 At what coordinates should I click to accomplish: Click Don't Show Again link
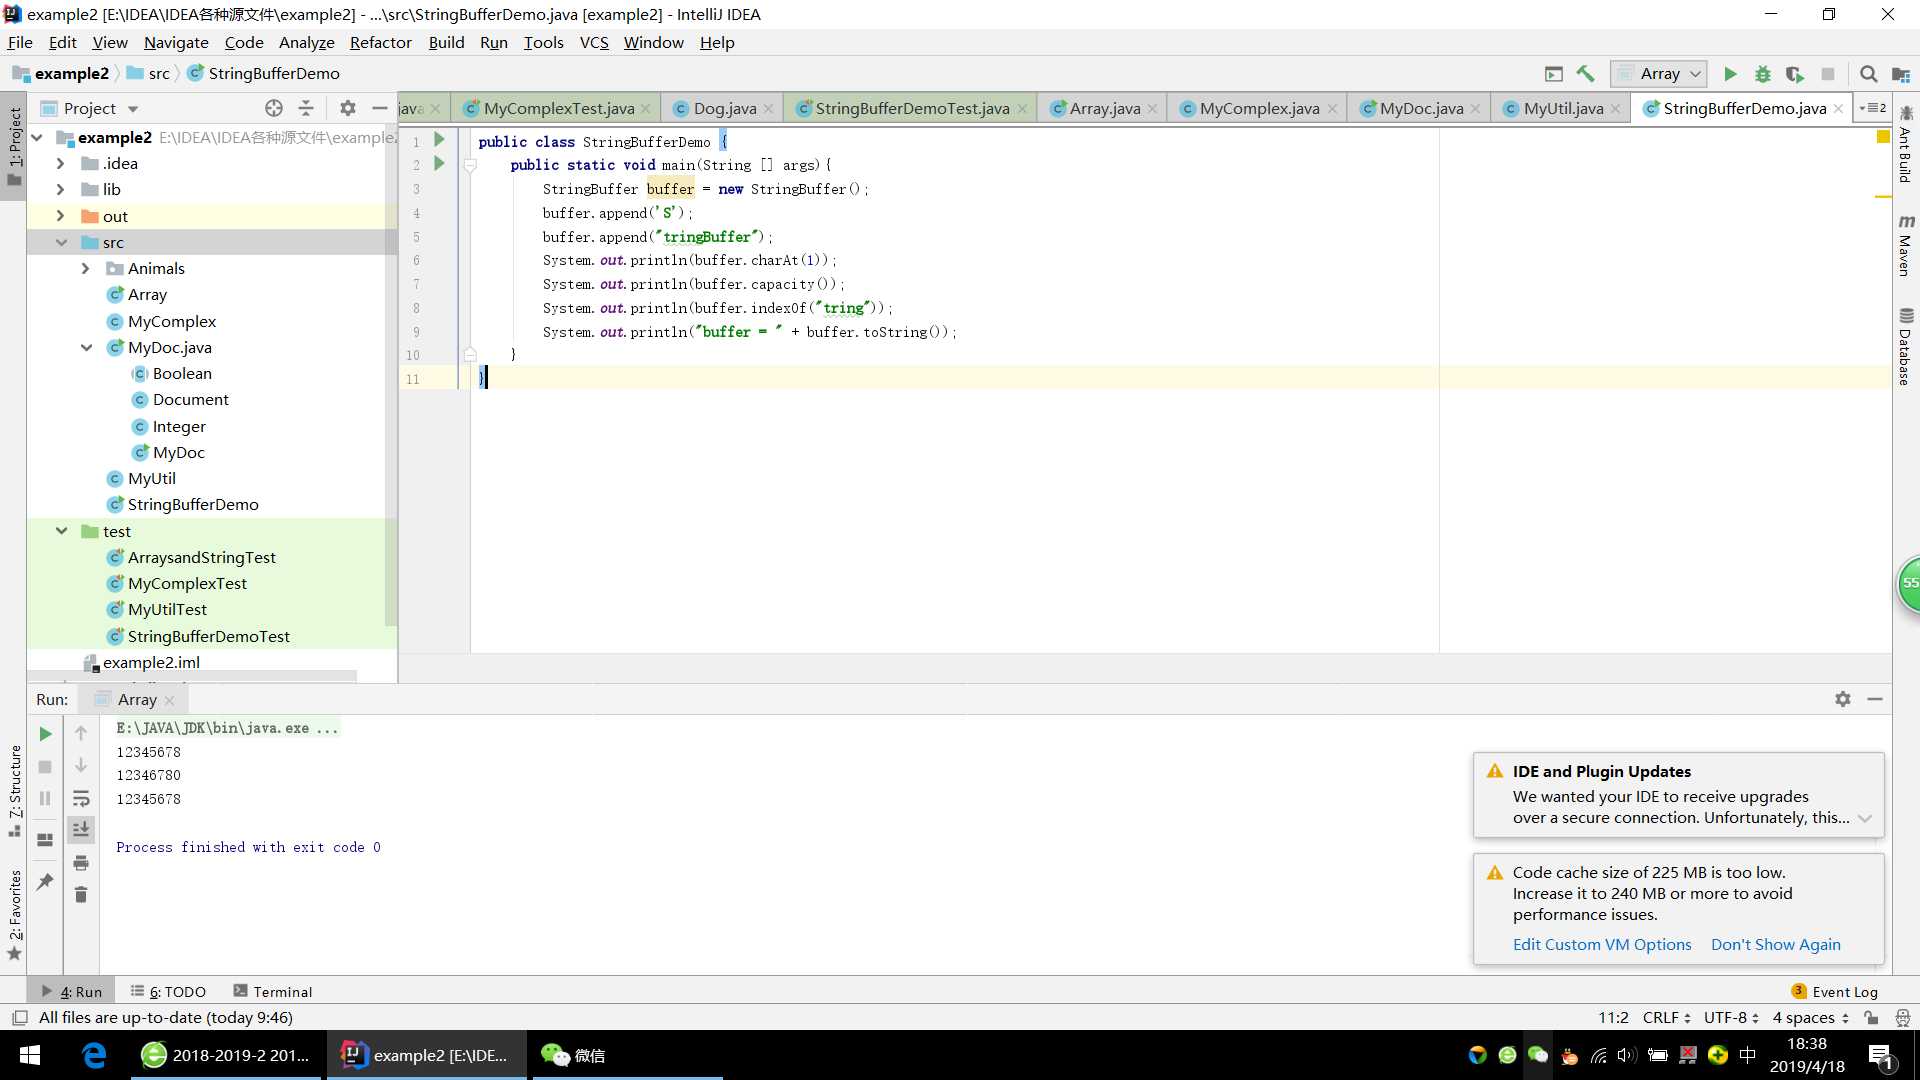[x=1775, y=944]
